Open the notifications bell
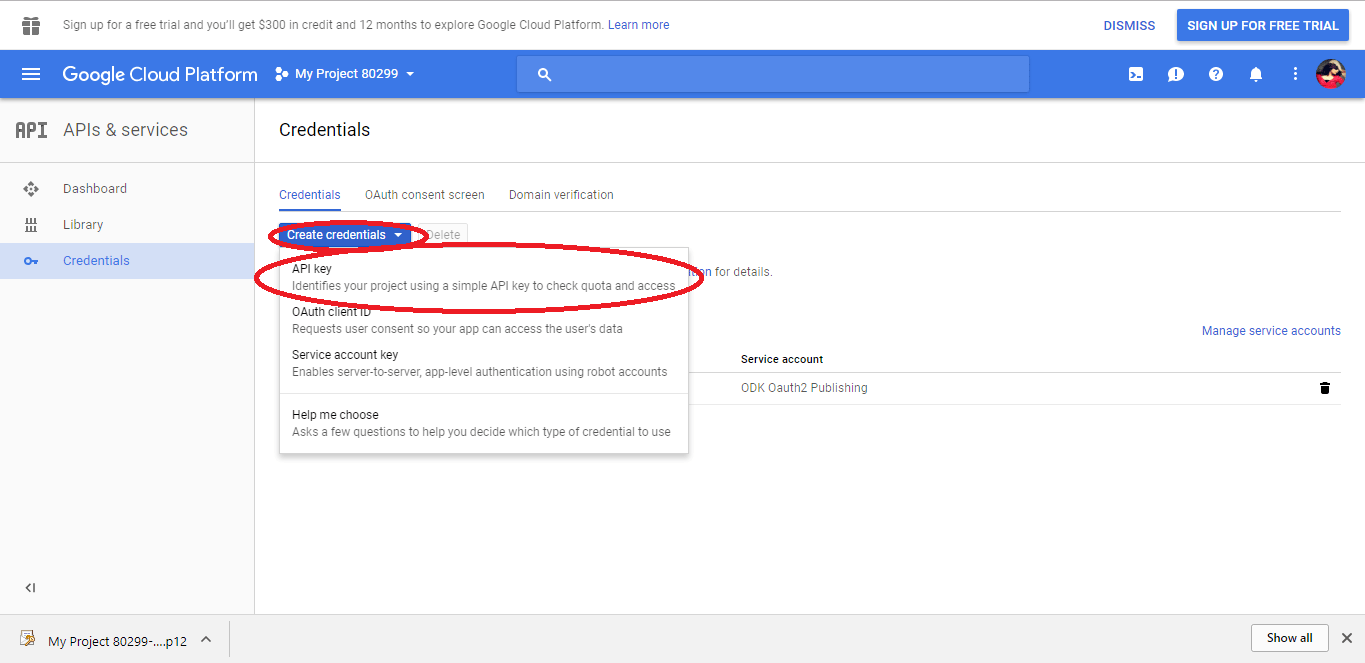 coord(1256,74)
